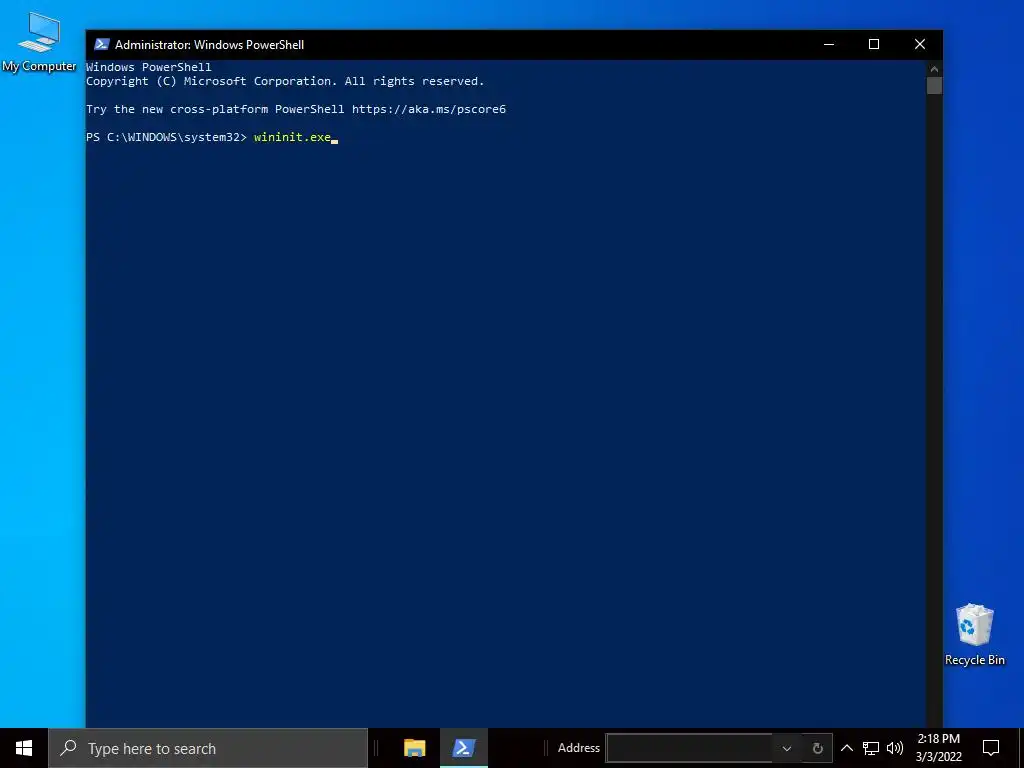Maximize the PowerShell window

[874, 44]
